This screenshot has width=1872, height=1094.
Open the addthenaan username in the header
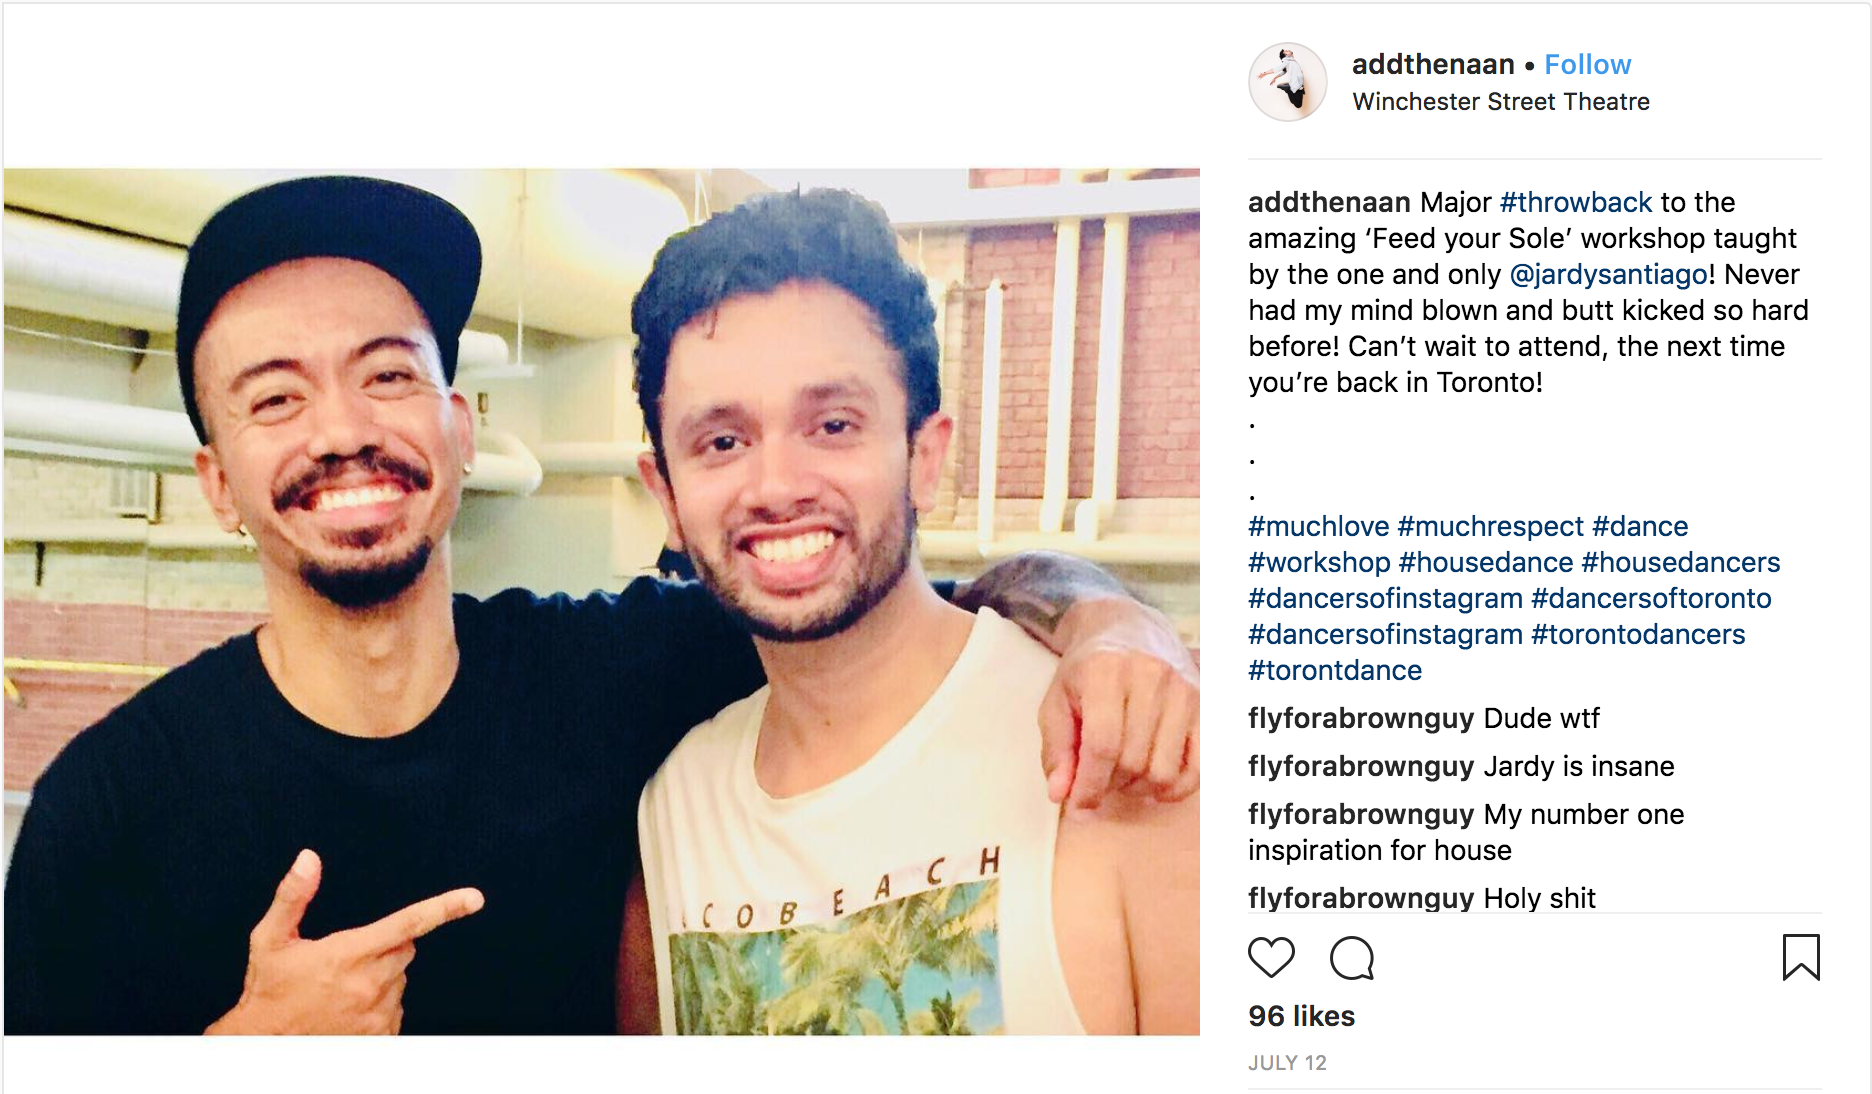(x=1433, y=65)
